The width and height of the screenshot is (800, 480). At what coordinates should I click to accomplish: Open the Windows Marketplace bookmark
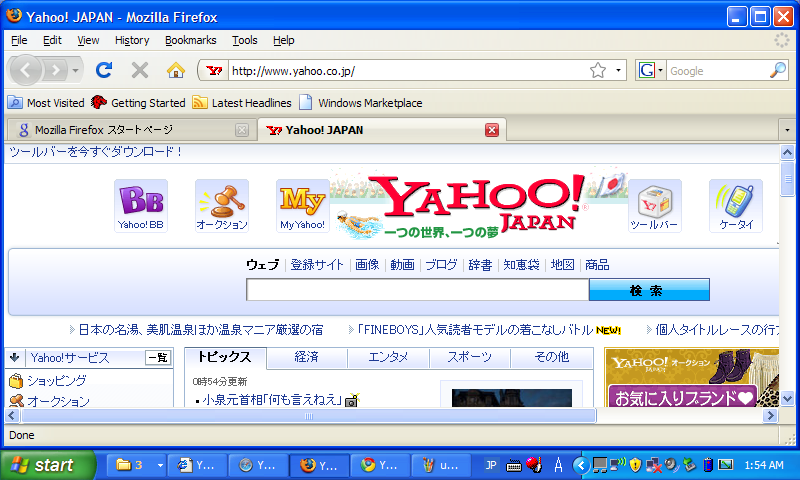click(361, 103)
